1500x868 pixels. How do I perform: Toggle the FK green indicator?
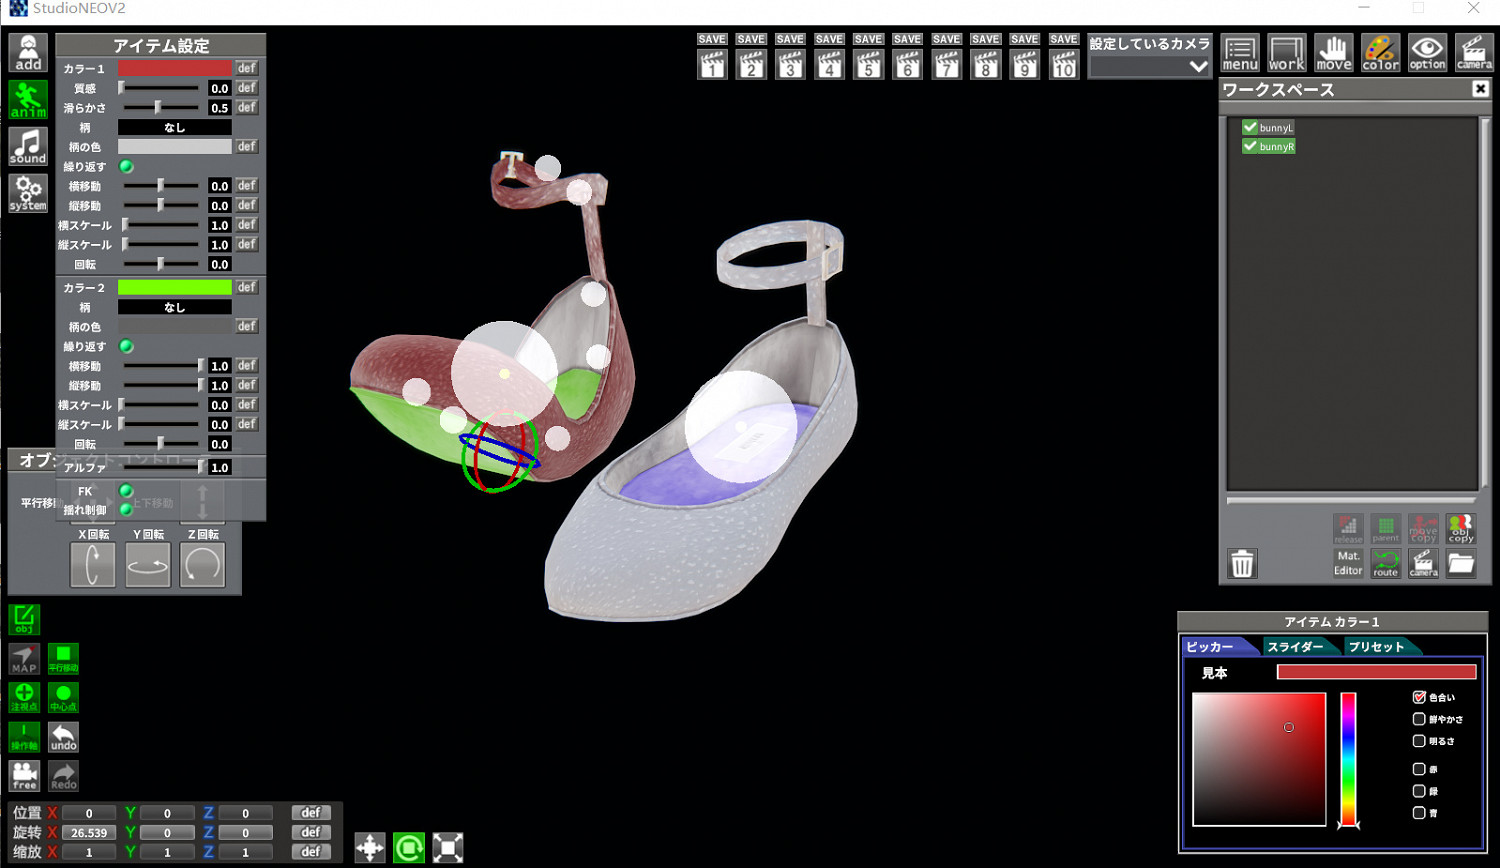126,491
